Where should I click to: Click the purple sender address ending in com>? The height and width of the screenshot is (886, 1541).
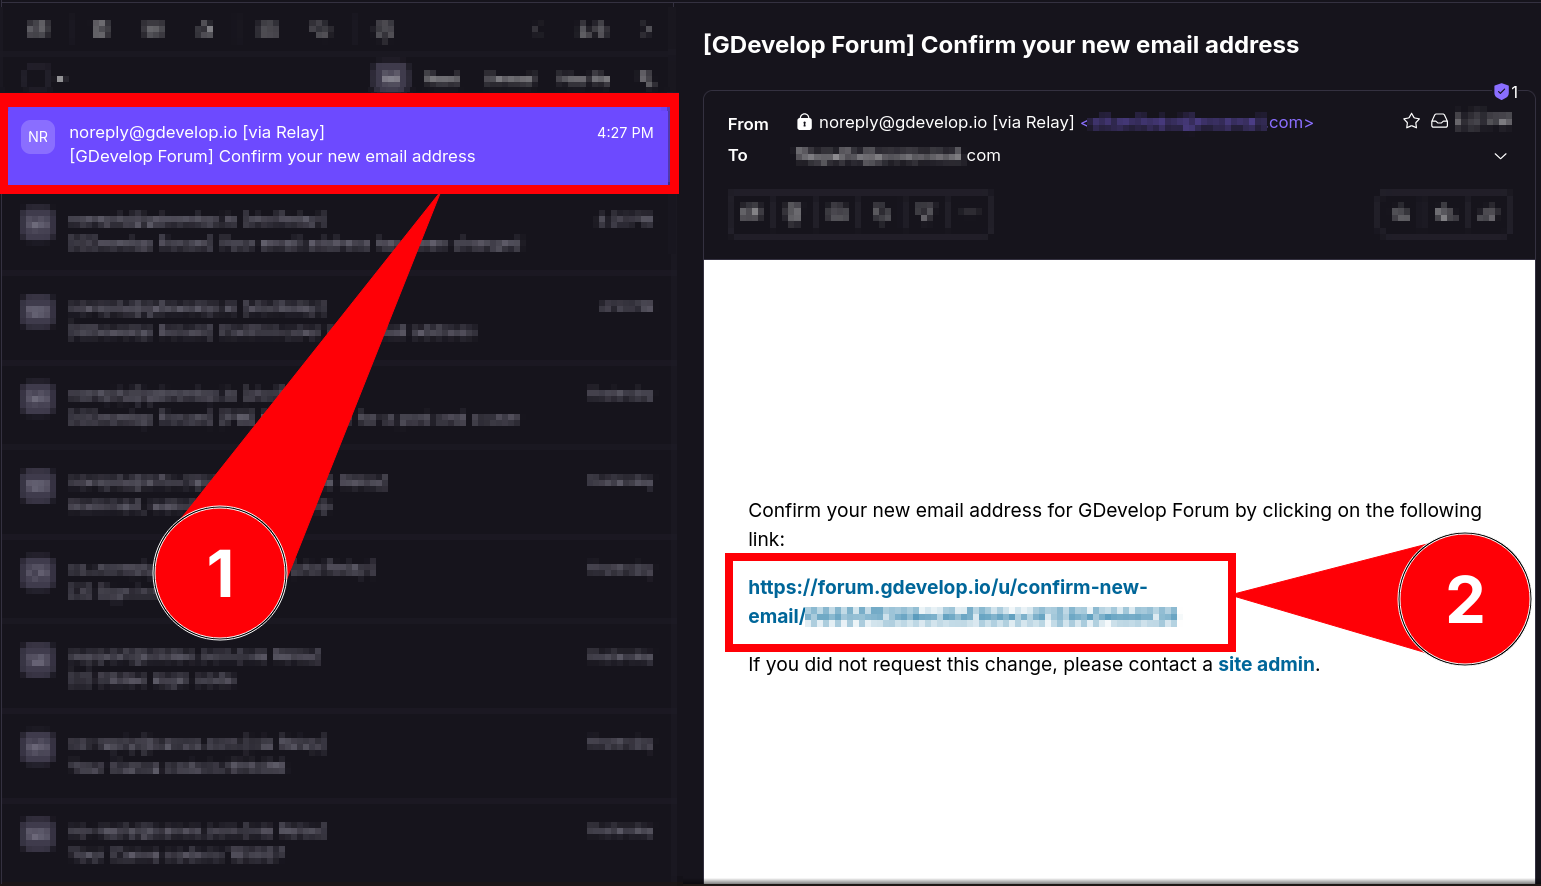click(1197, 123)
